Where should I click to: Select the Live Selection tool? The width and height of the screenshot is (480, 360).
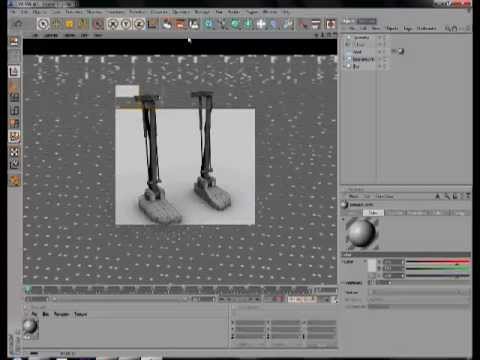coord(43,24)
